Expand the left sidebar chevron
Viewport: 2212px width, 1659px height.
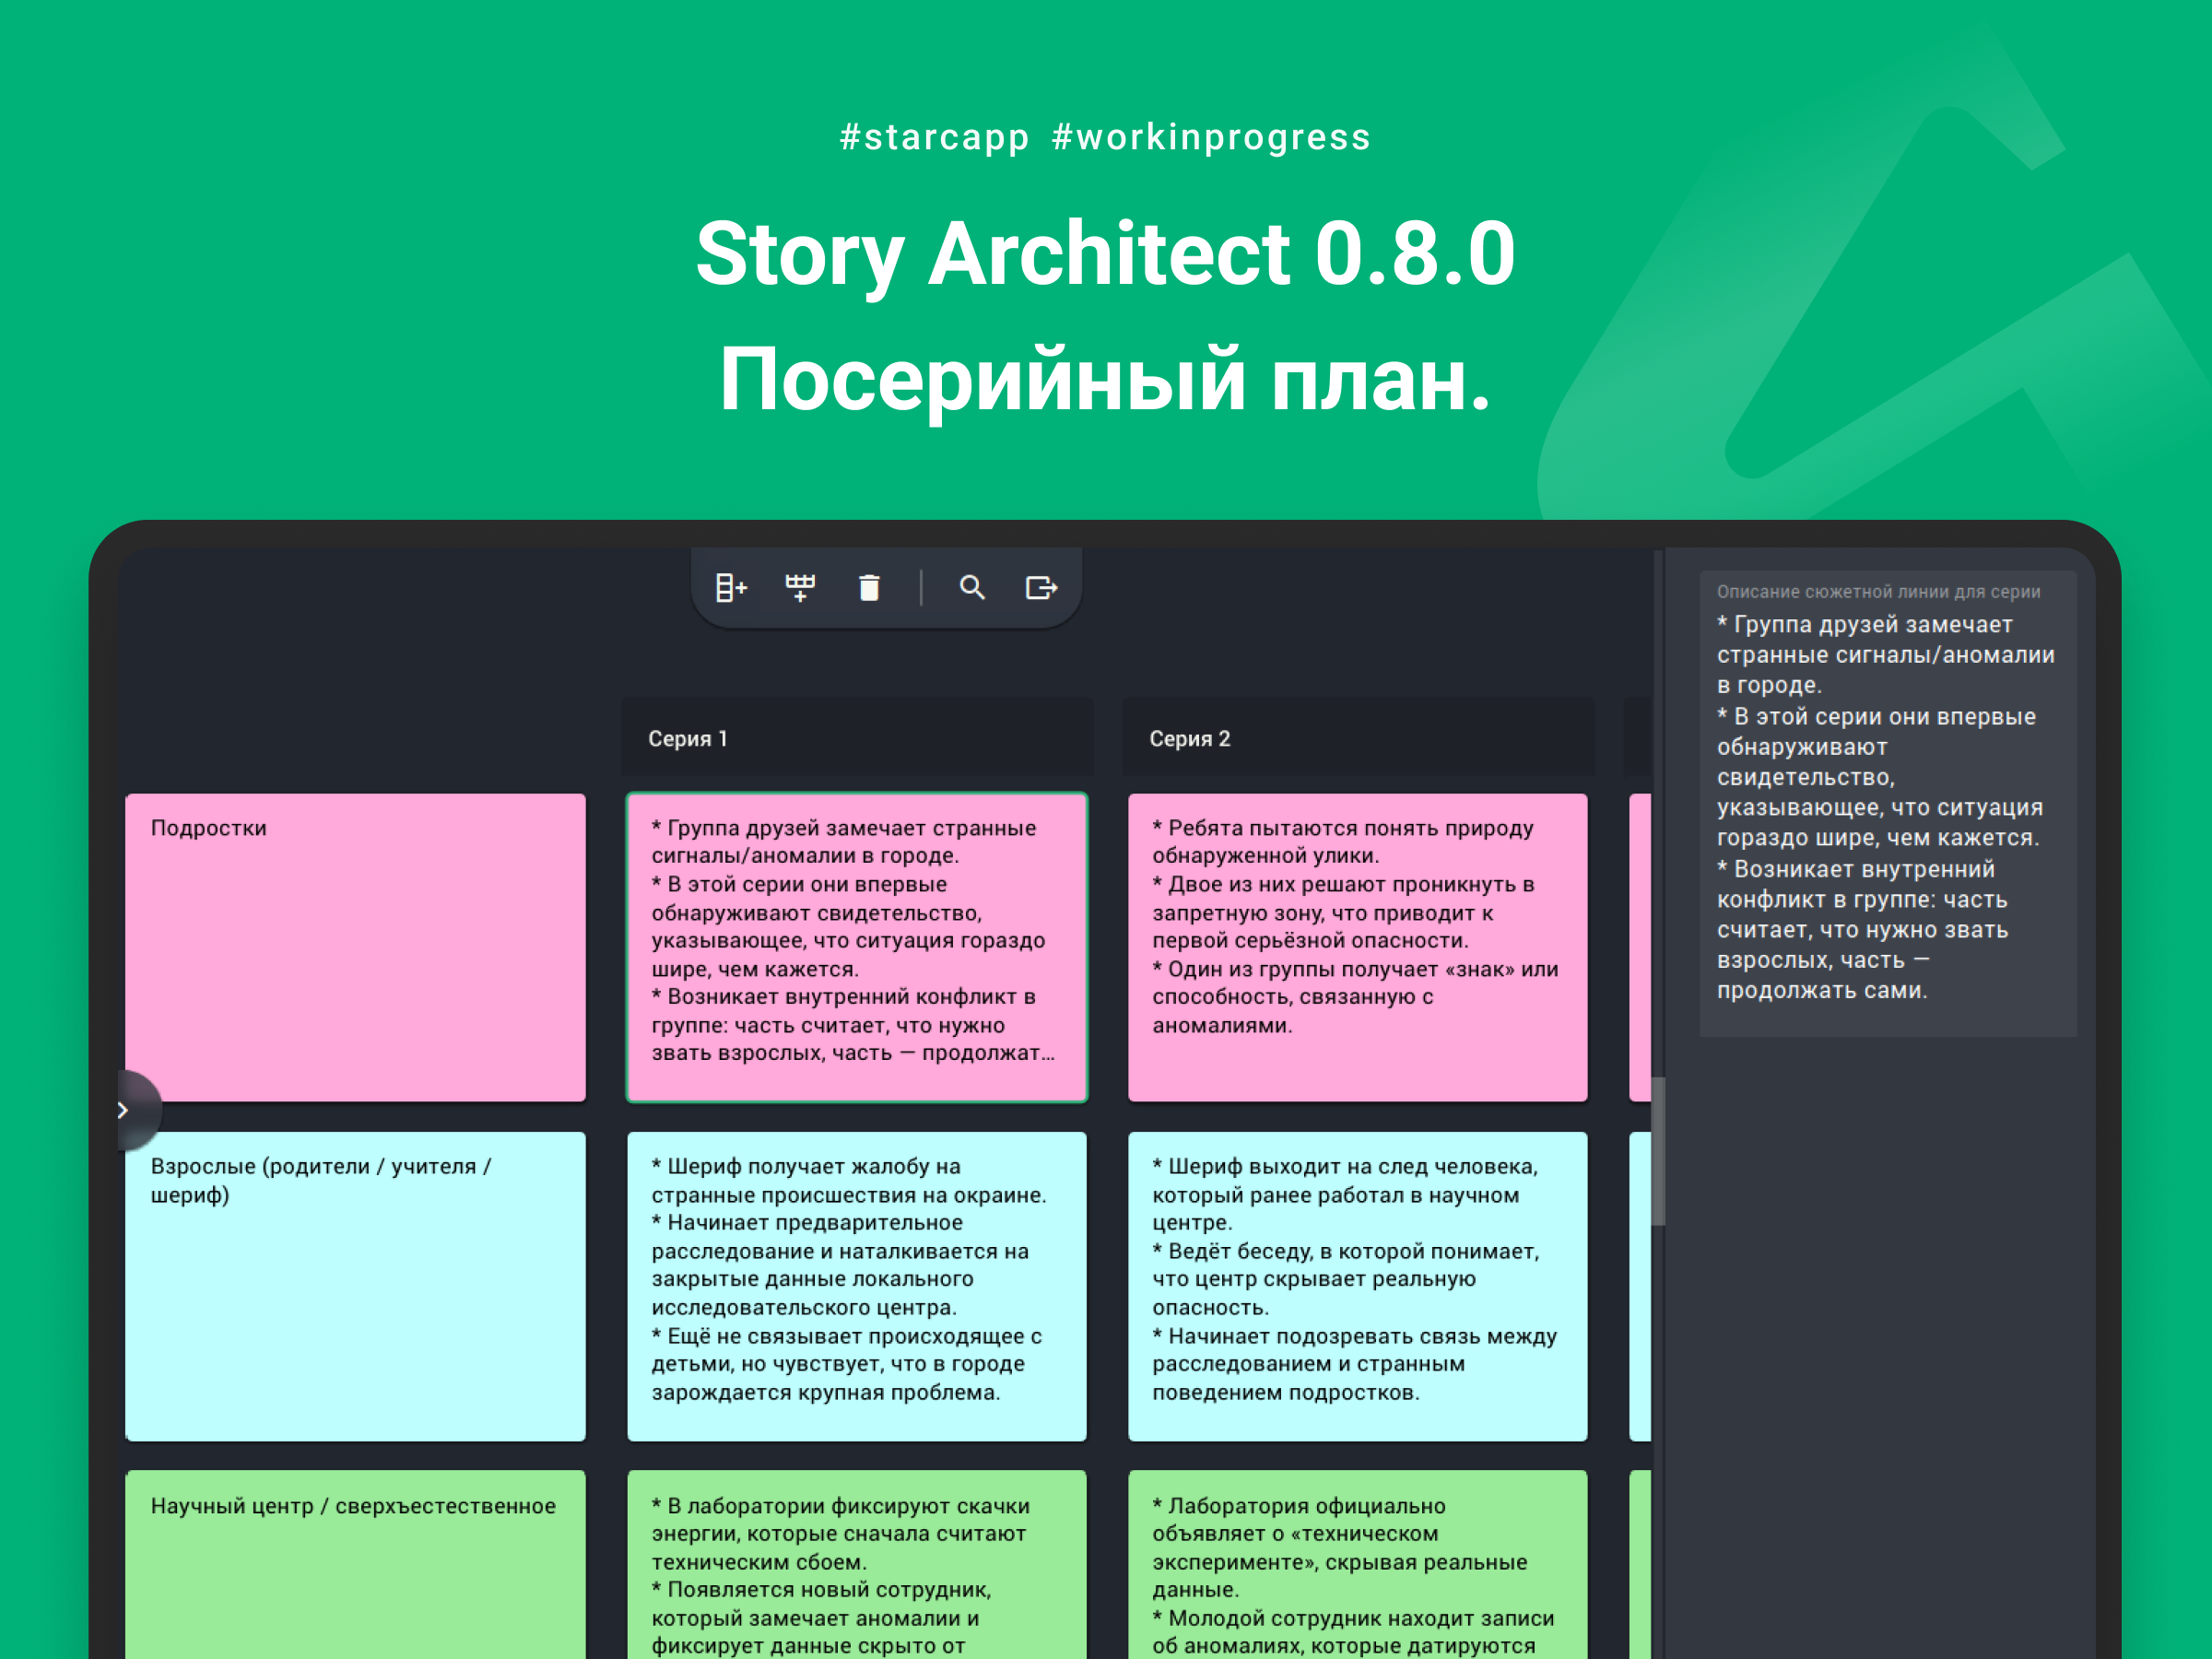124,1110
